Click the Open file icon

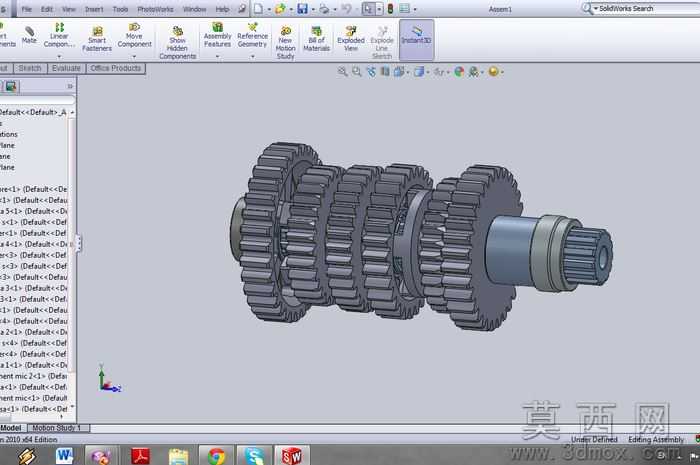pos(280,8)
